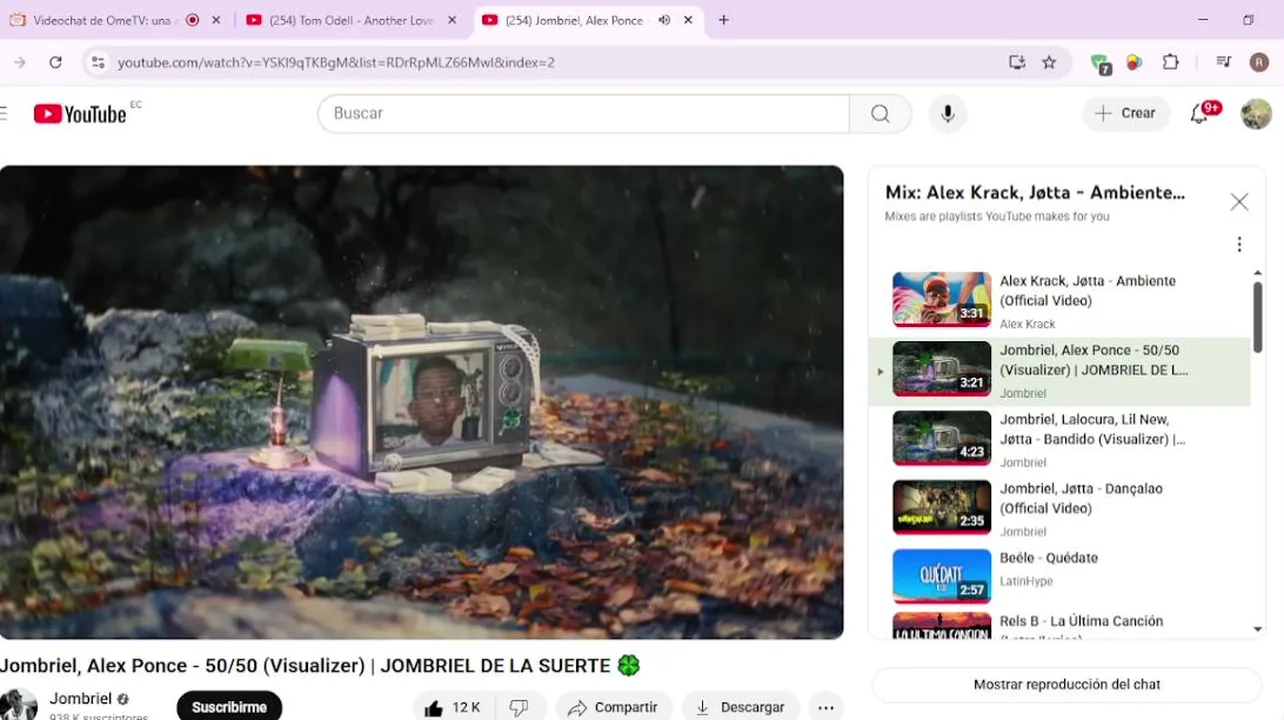
Task: Click the Crear button
Action: click(1126, 113)
